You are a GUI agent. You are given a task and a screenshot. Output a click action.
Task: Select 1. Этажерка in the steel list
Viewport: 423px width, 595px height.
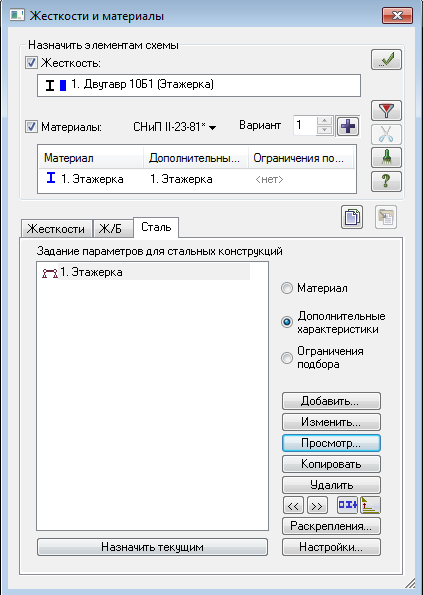click(146, 272)
